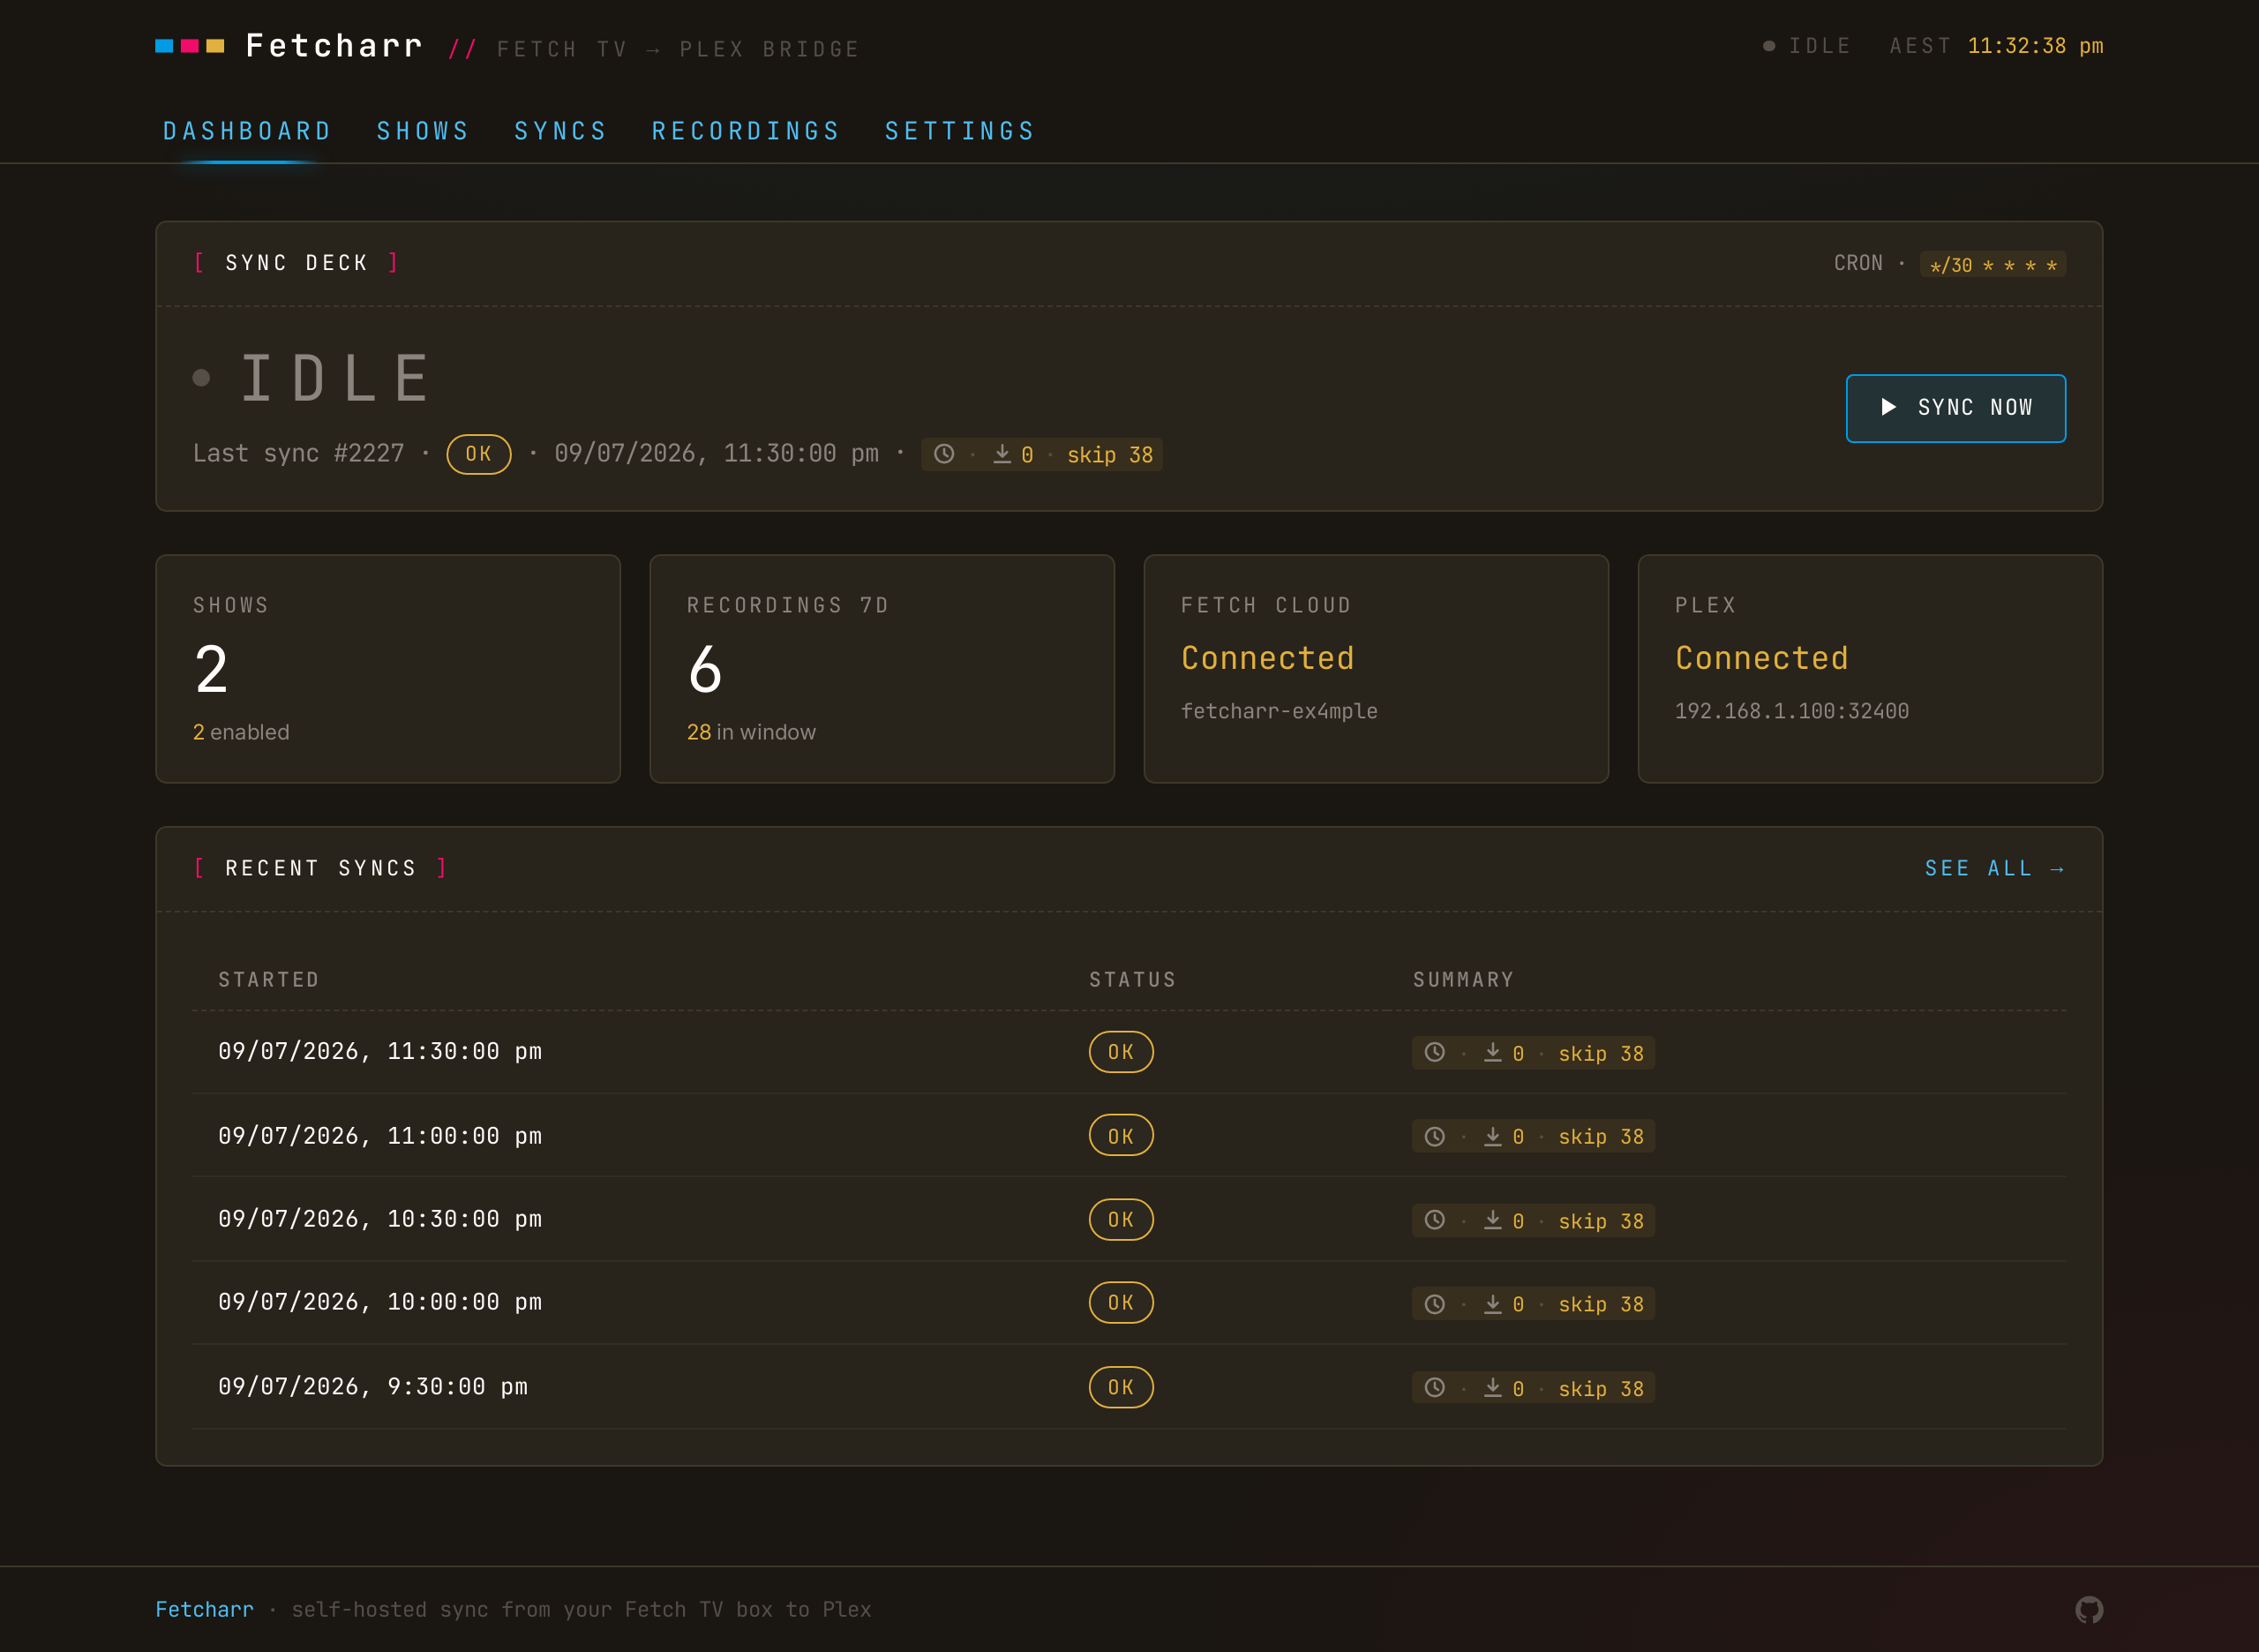Image resolution: width=2259 pixels, height=1652 pixels.
Task: Click download icon in 11:00:00 pm sync row
Action: pos(1492,1136)
